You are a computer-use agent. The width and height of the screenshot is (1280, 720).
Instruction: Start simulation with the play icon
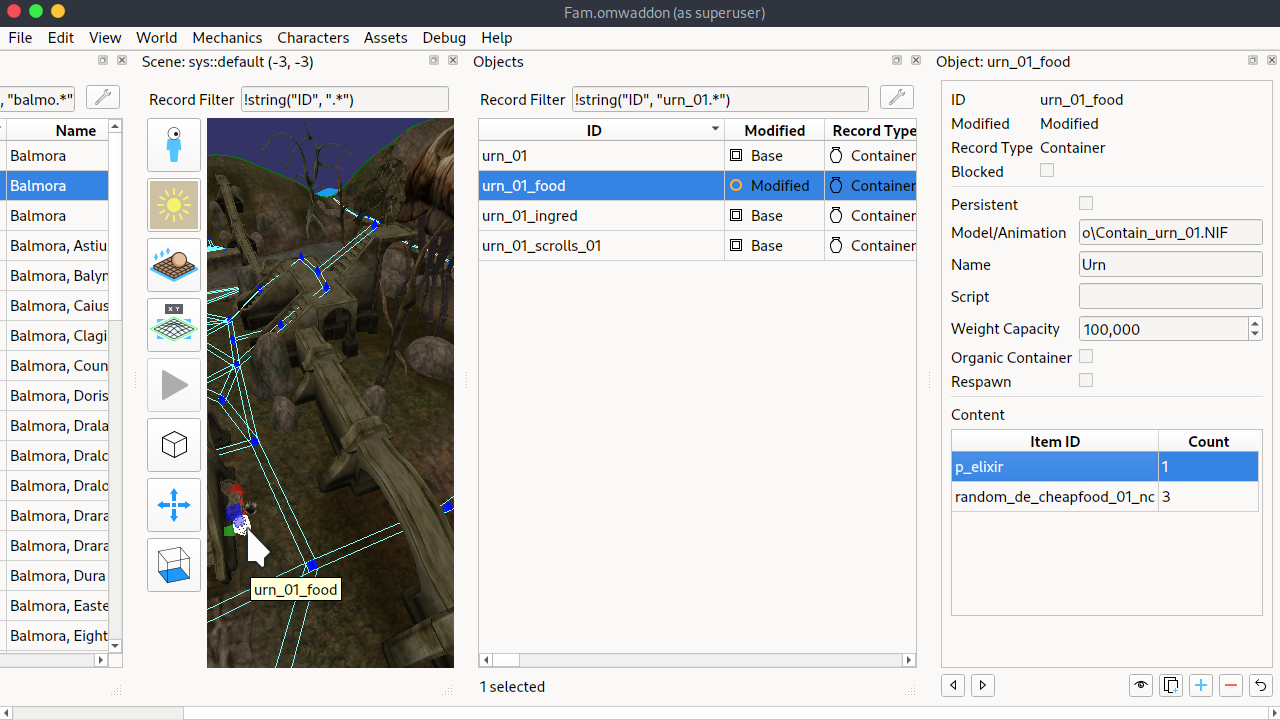tap(174, 385)
